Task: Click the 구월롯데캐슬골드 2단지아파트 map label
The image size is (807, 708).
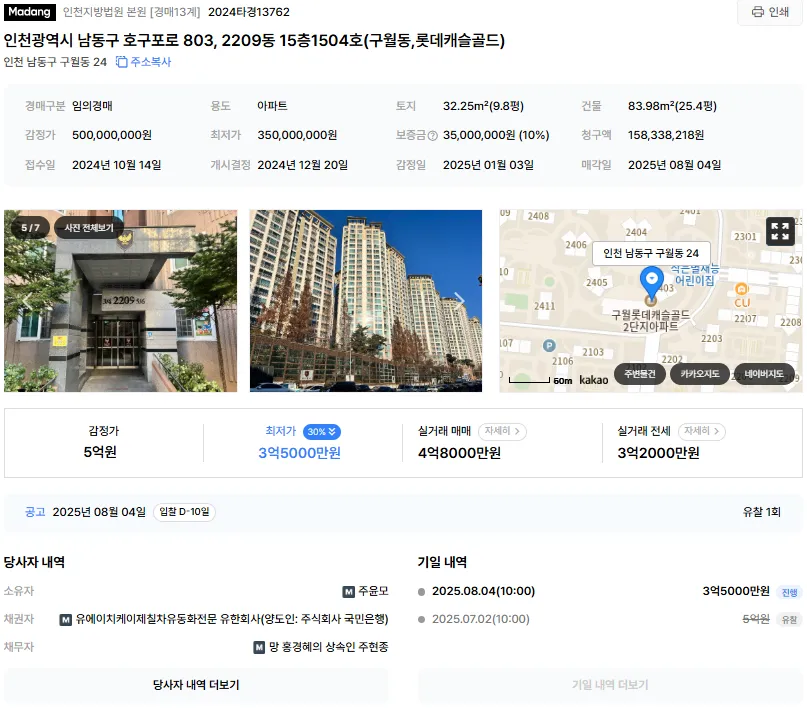Action: coord(651,320)
